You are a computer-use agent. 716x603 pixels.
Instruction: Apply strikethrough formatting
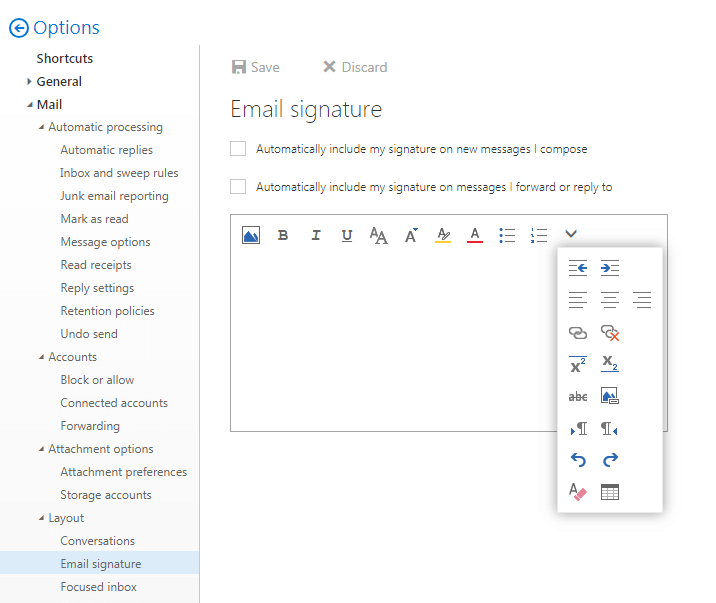click(x=578, y=397)
